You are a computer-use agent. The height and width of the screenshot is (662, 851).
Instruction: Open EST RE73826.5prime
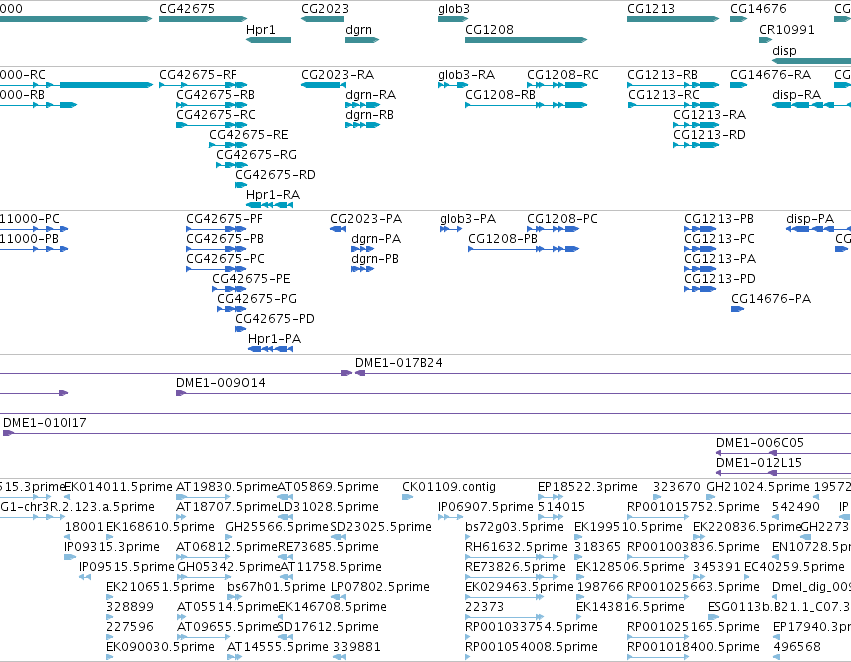[515, 567]
